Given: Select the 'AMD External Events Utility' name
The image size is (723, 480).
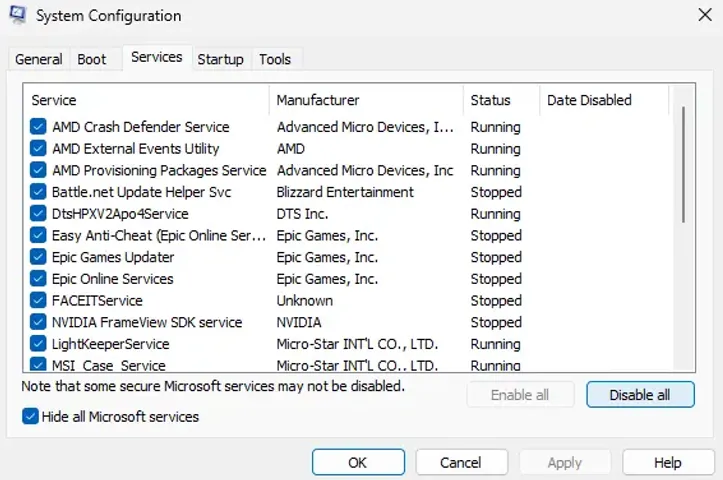Looking at the screenshot, I should [x=136, y=148].
